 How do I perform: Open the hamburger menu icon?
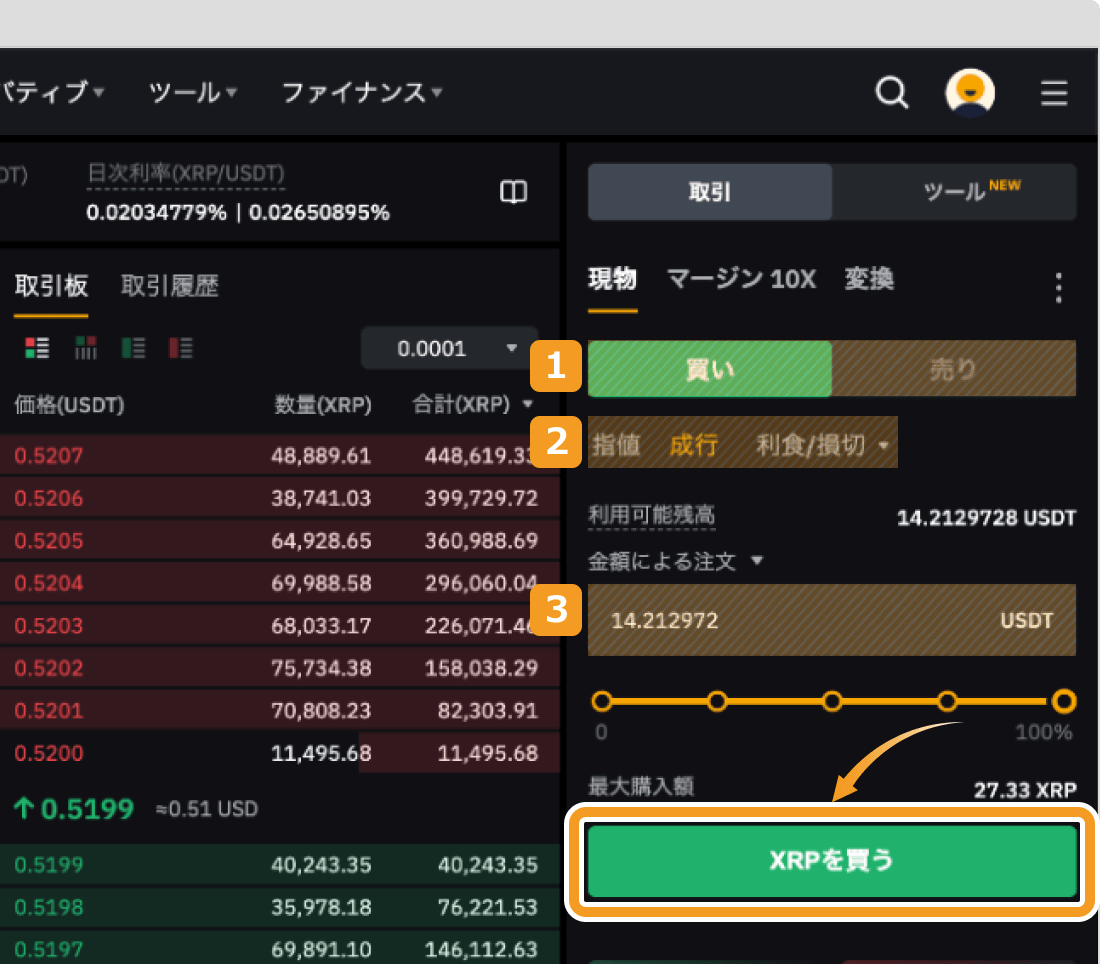click(1054, 93)
